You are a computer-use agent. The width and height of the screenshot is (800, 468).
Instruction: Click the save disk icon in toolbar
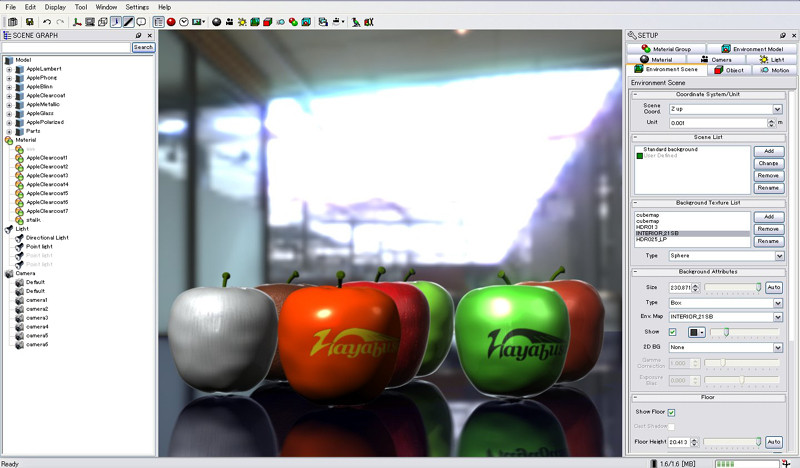[30, 21]
